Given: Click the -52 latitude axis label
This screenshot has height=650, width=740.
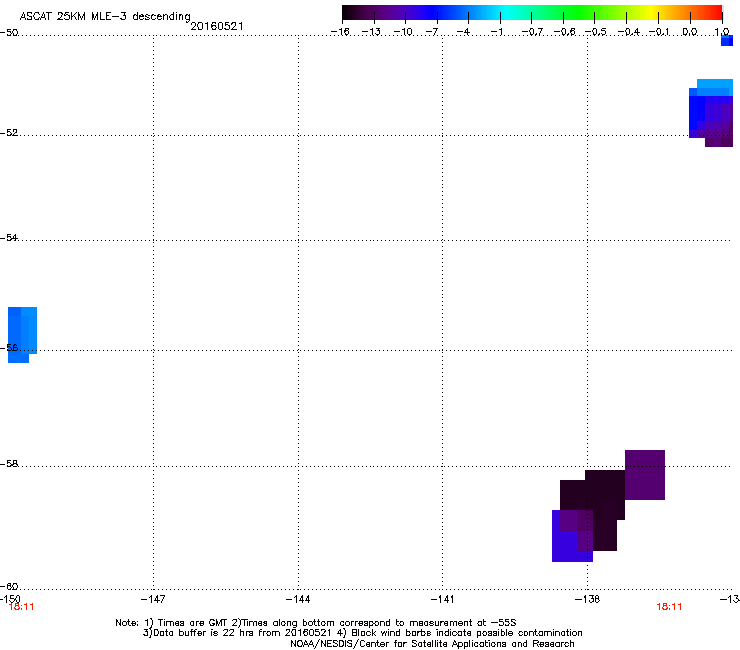Looking at the screenshot, I should (x=9, y=133).
